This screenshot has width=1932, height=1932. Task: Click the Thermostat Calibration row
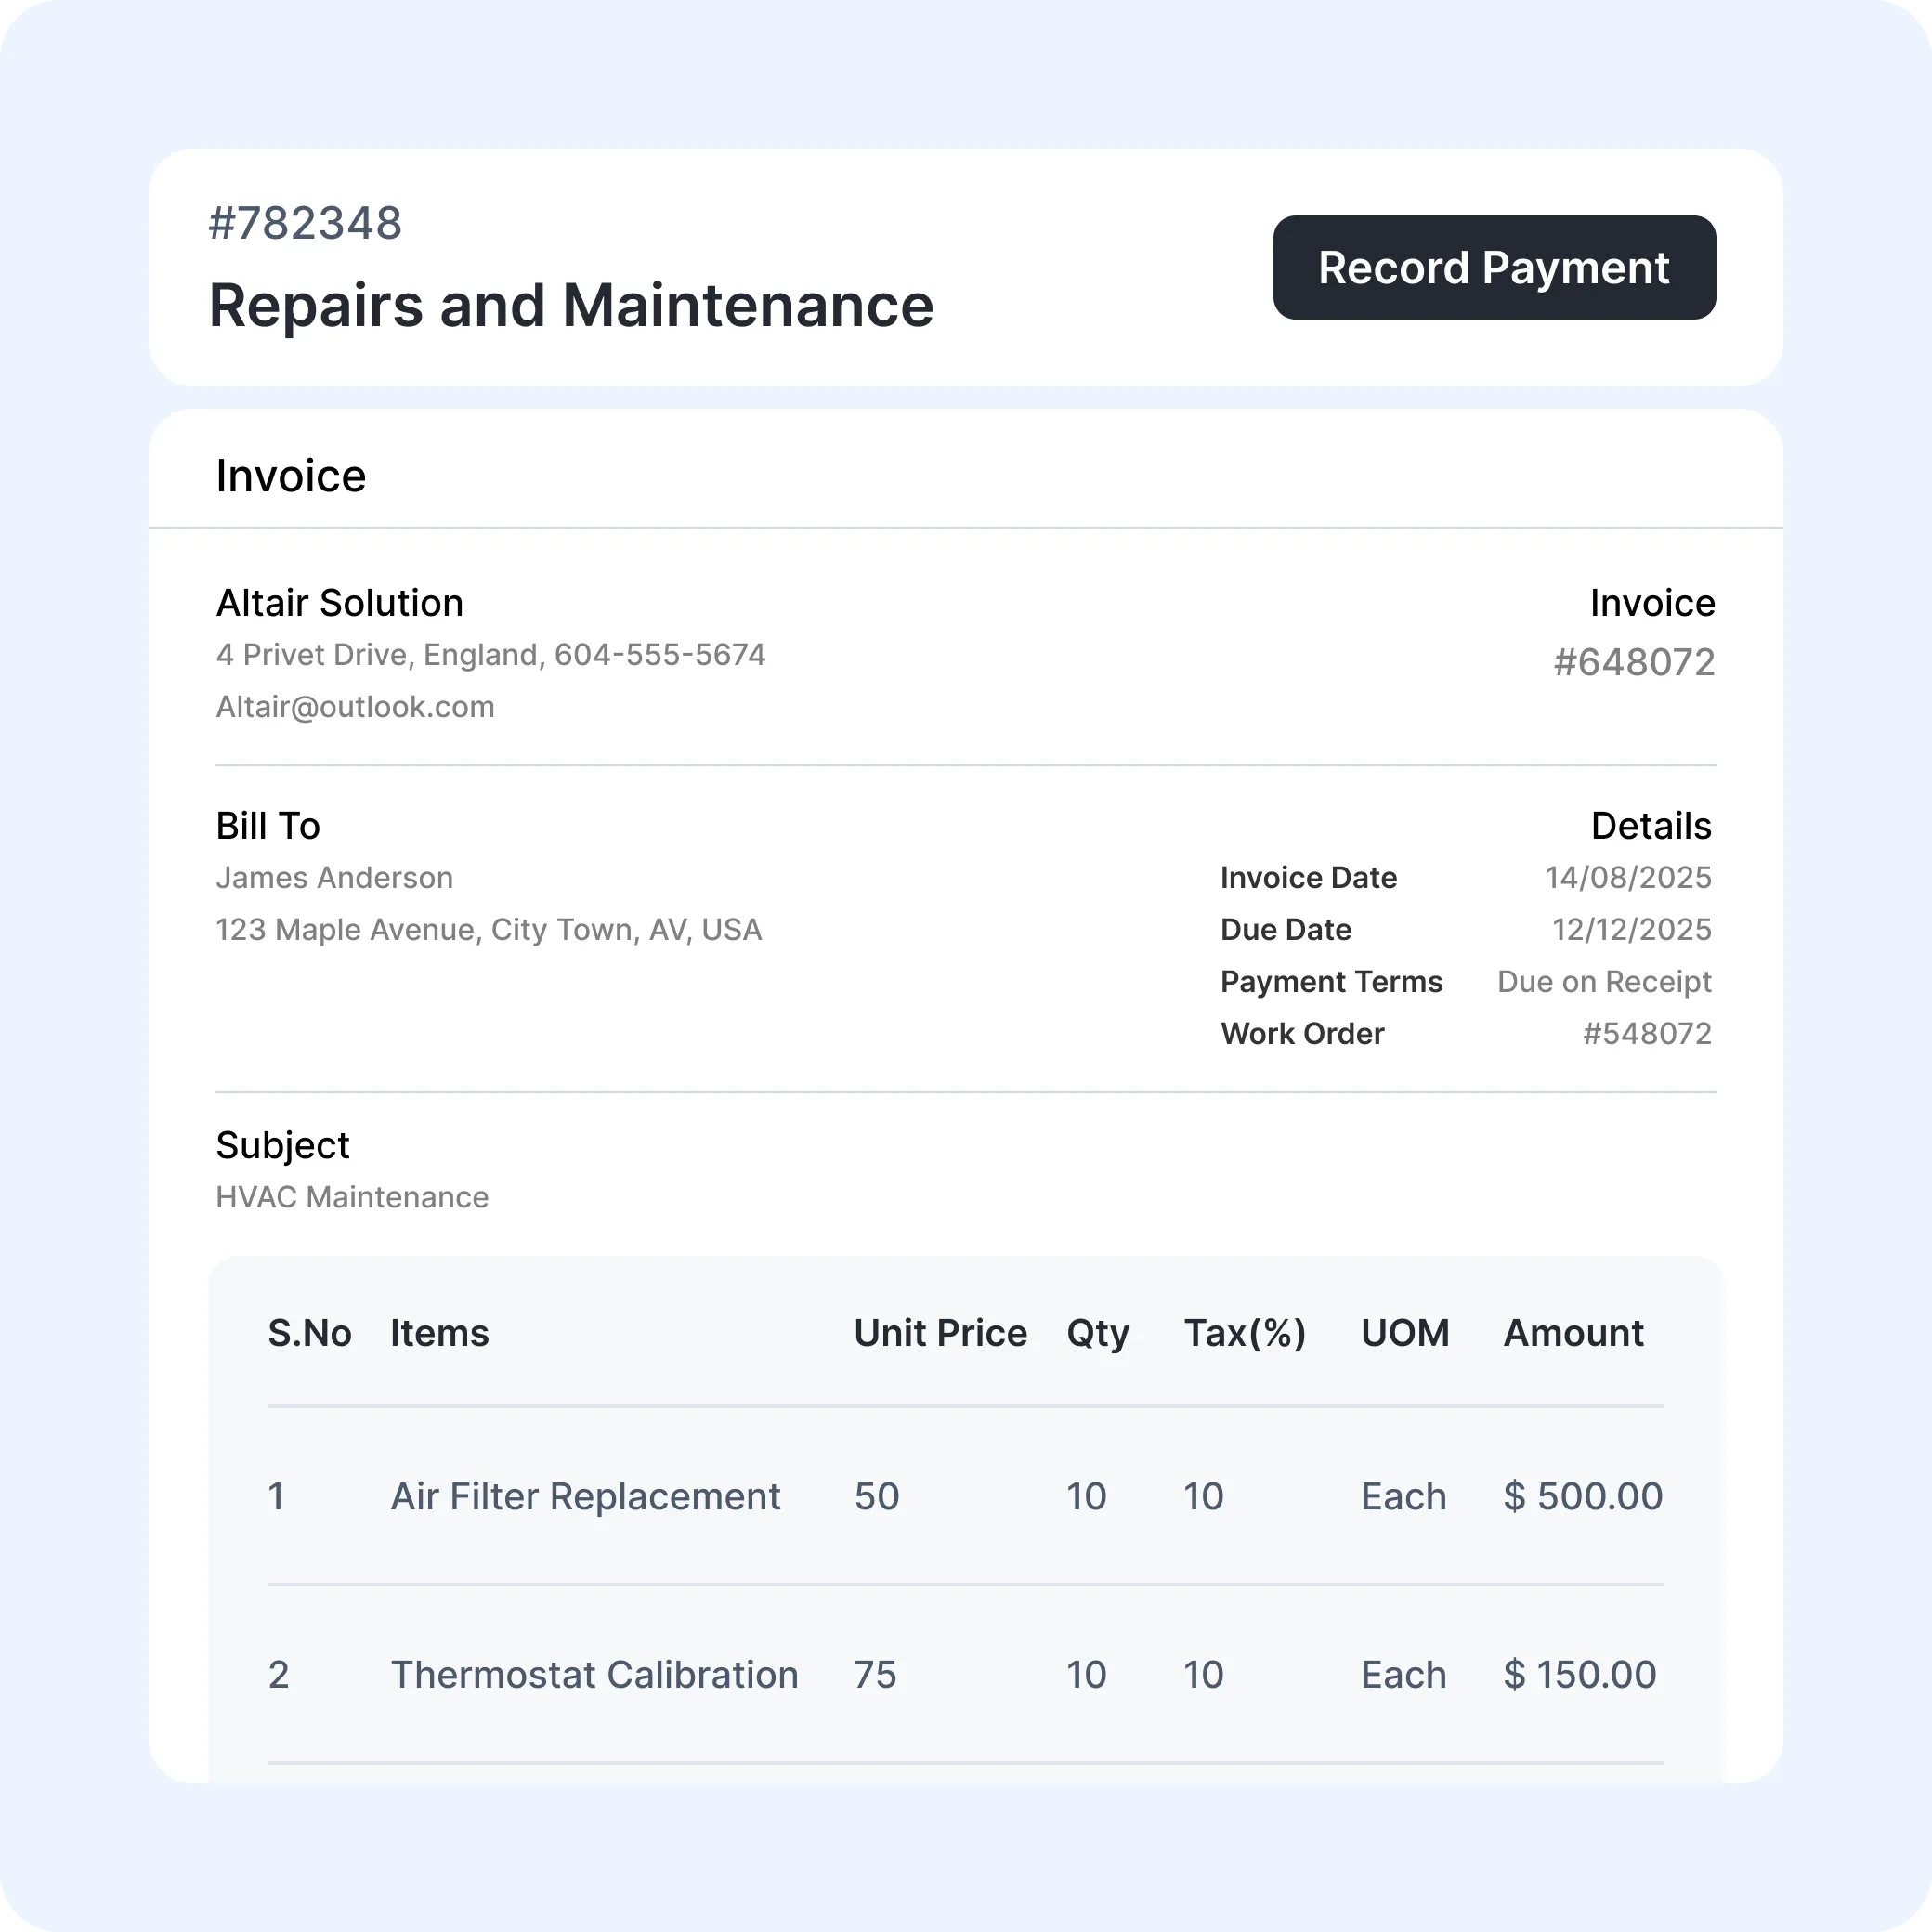coord(594,1673)
